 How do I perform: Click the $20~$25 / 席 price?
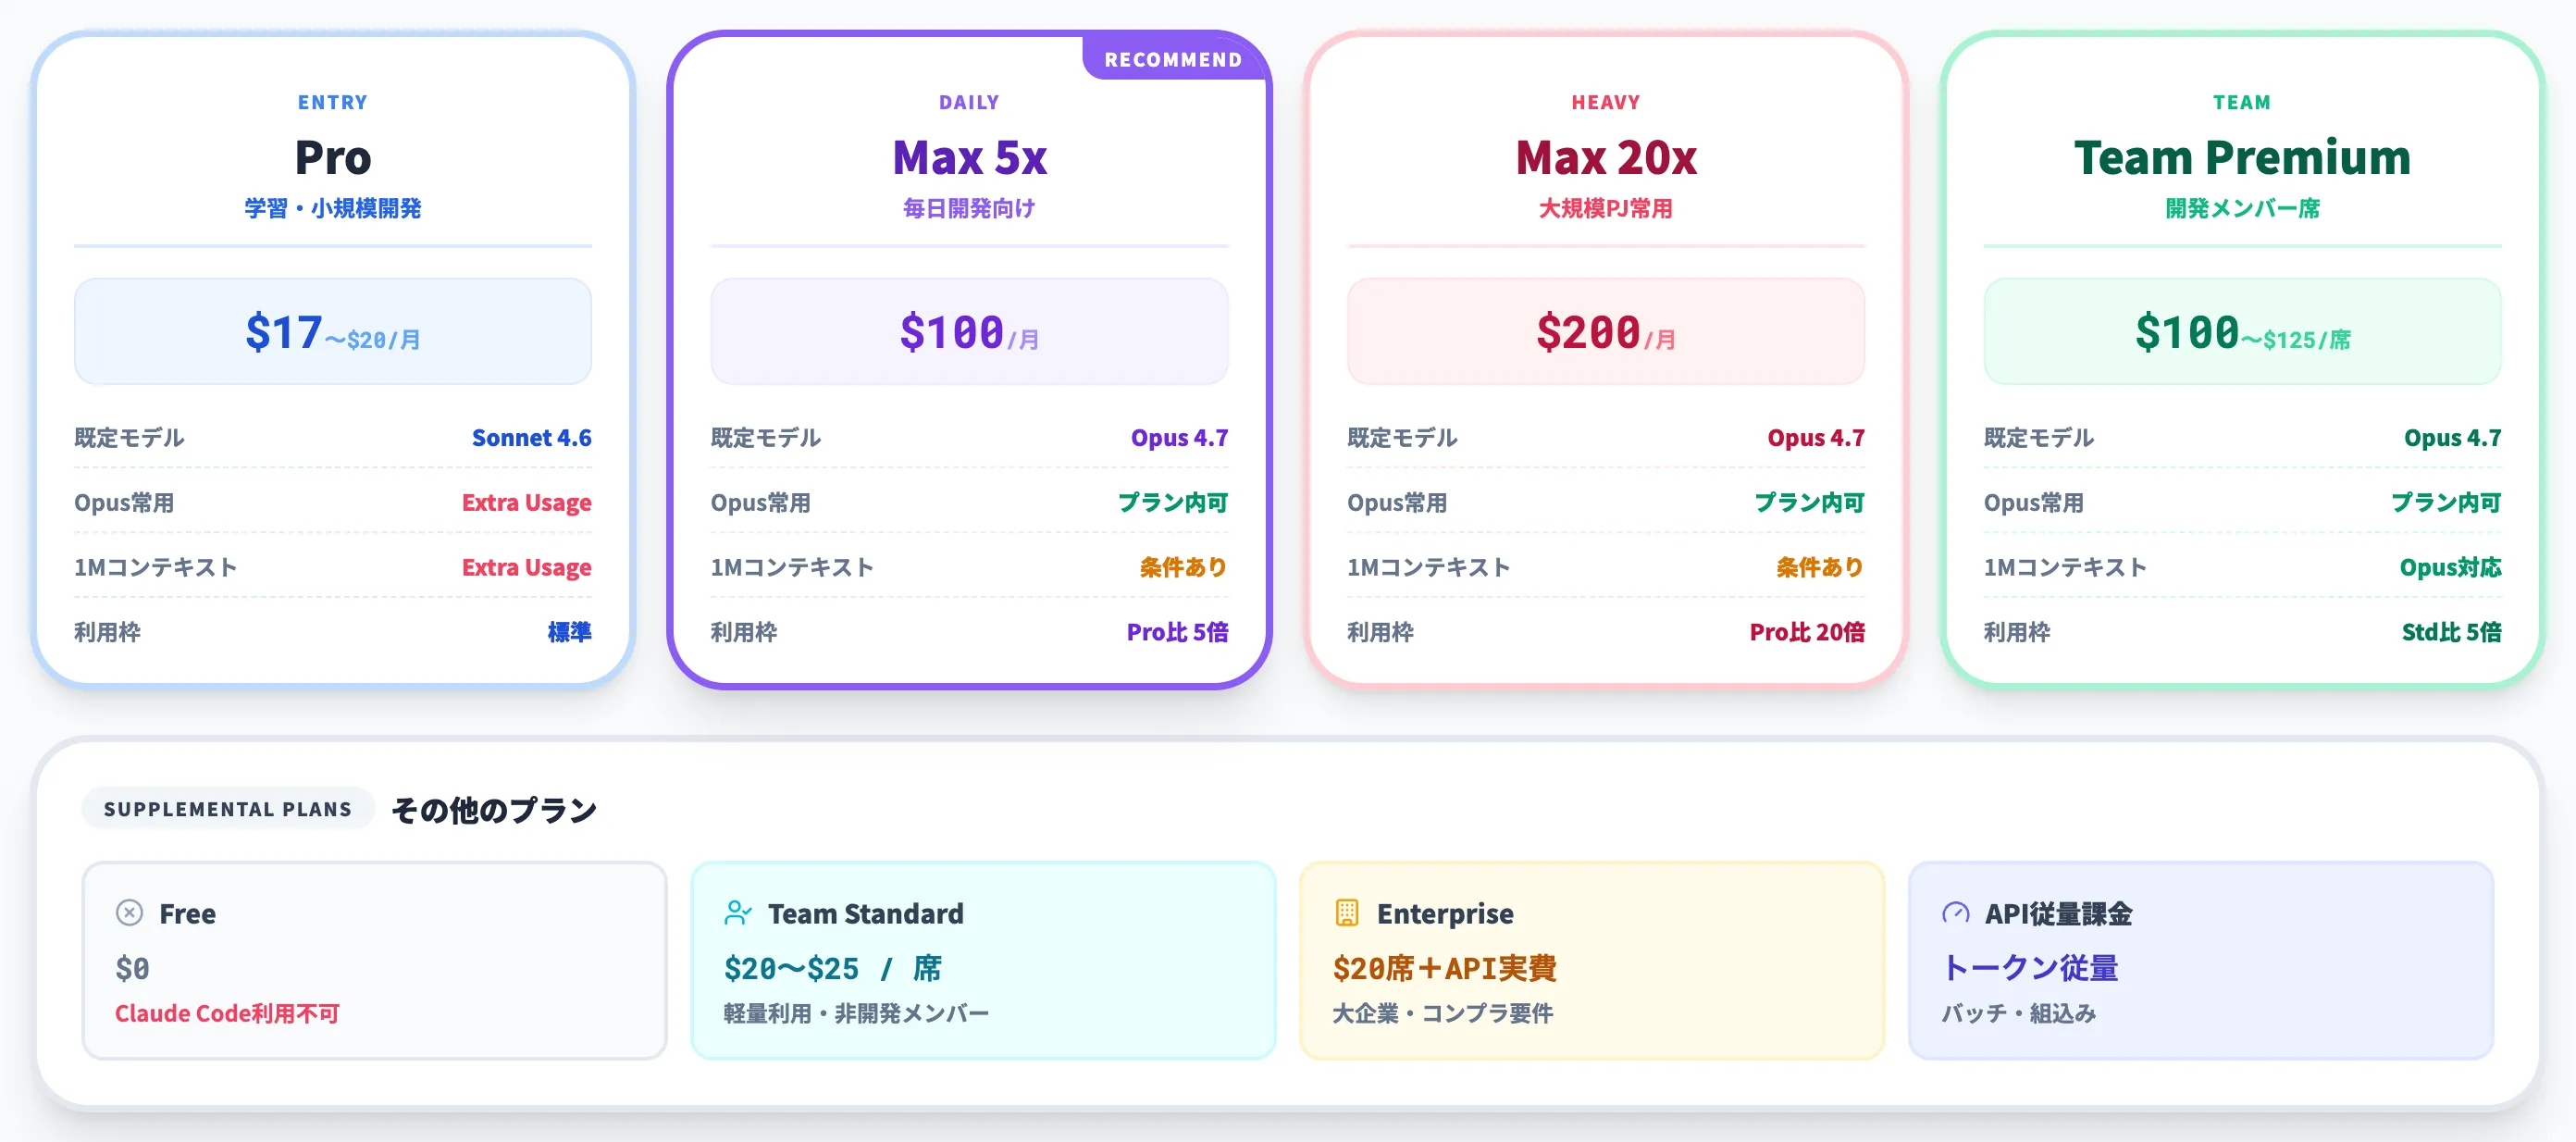click(832, 967)
